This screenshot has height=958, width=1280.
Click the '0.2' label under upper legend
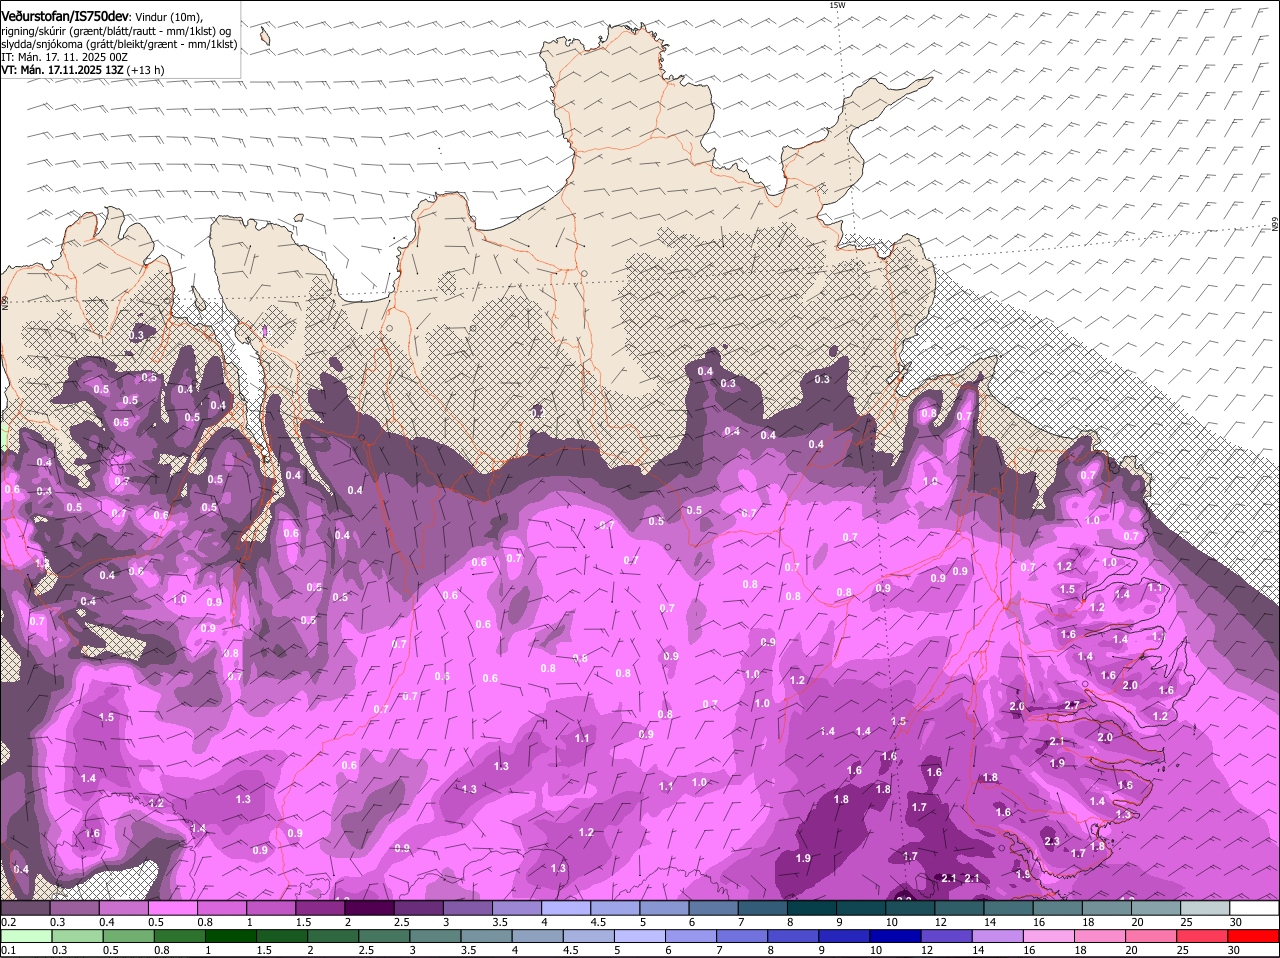point(8,922)
